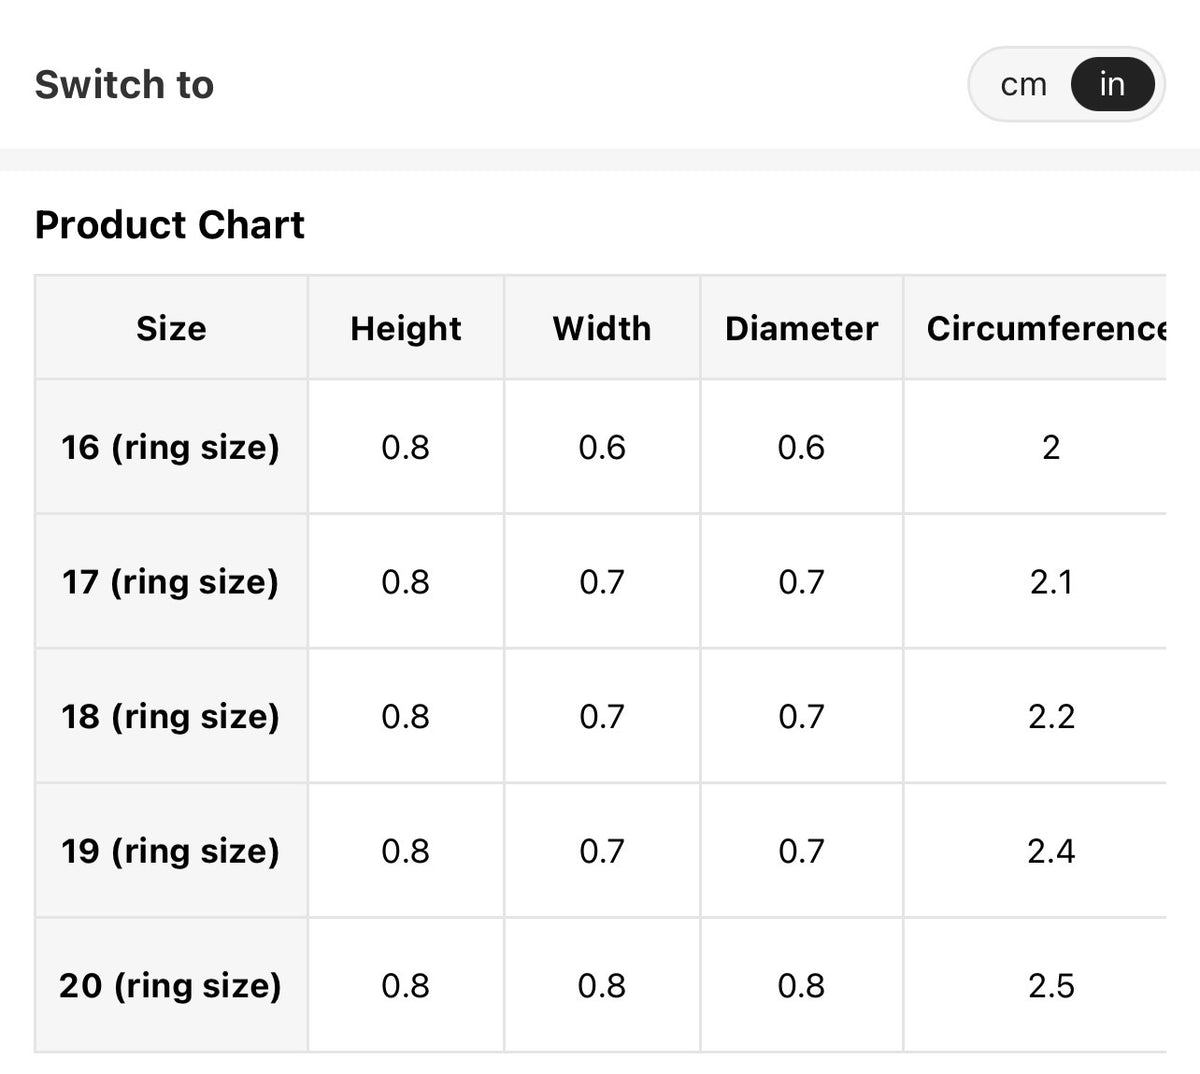Click the Height column header
Screen dimensions: 1200x1074
(x=406, y=328)
